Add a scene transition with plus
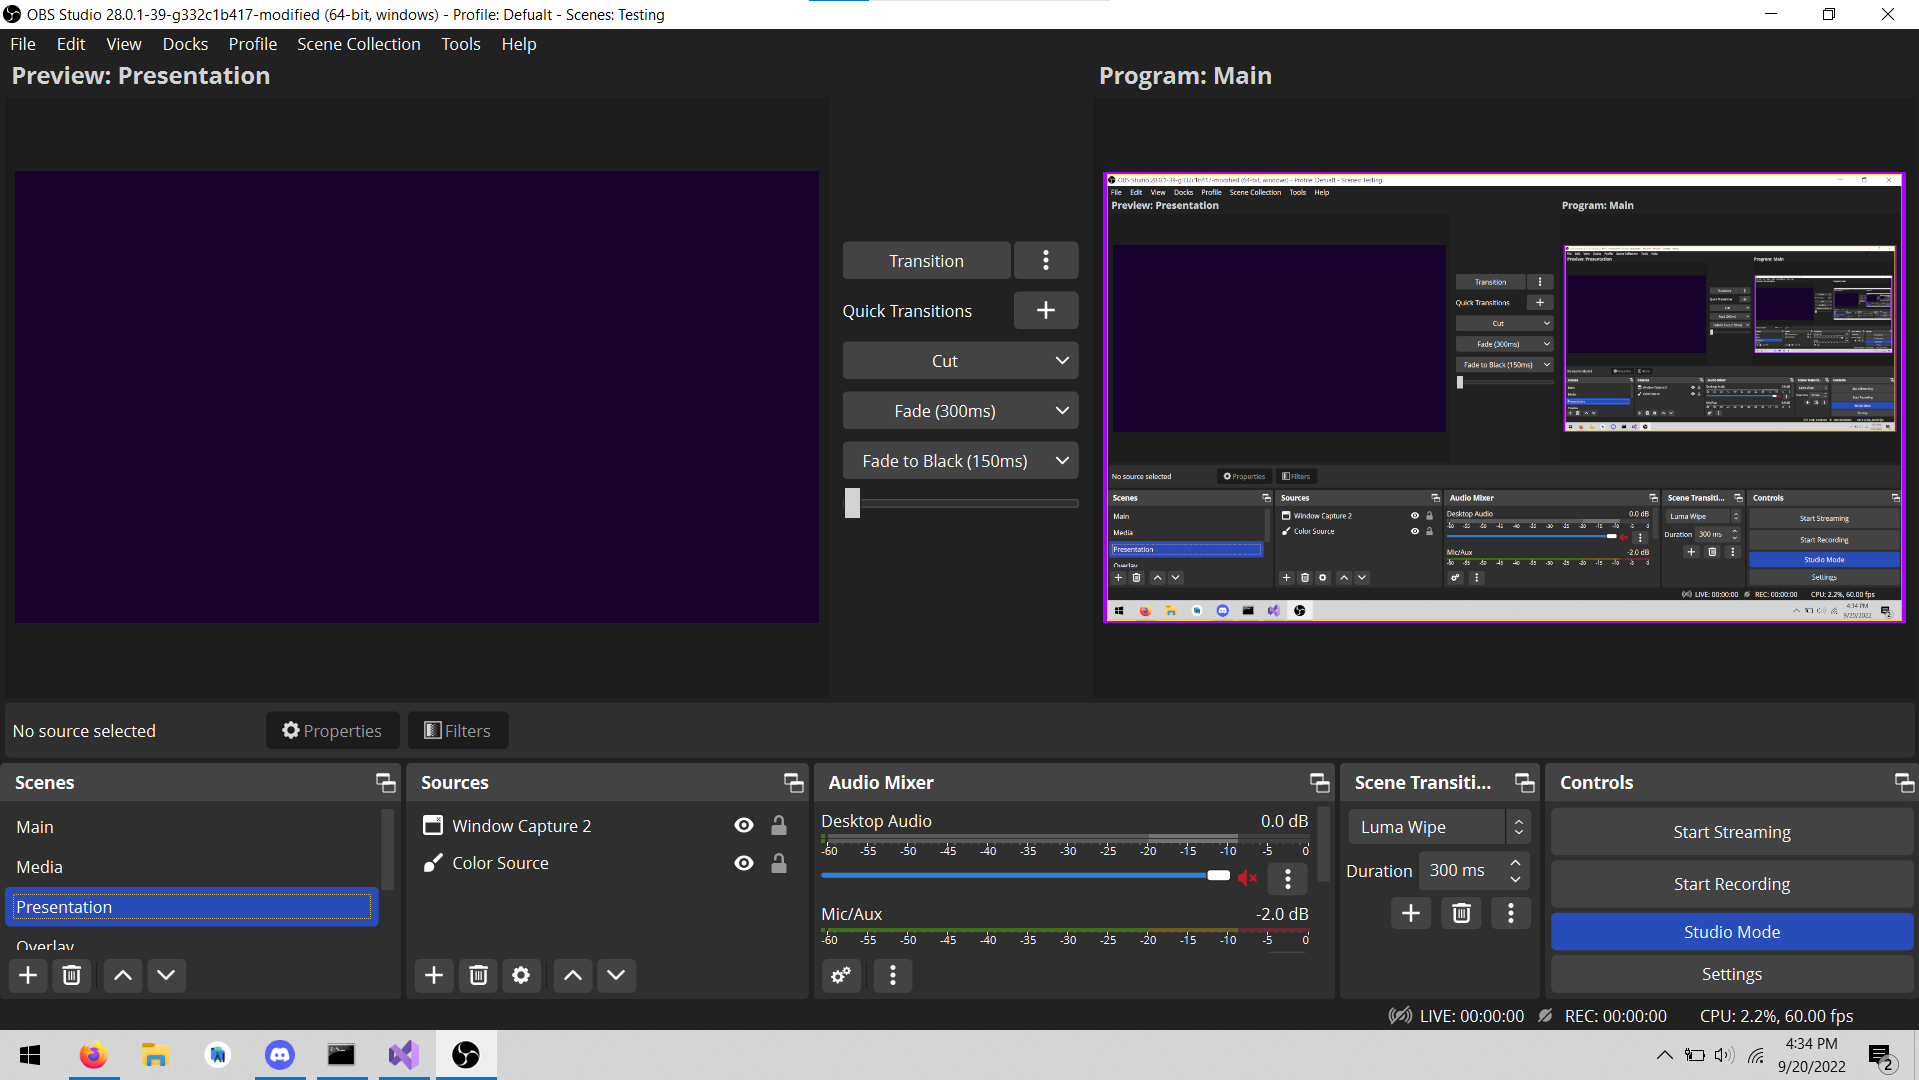 (x=1411, y=913)
